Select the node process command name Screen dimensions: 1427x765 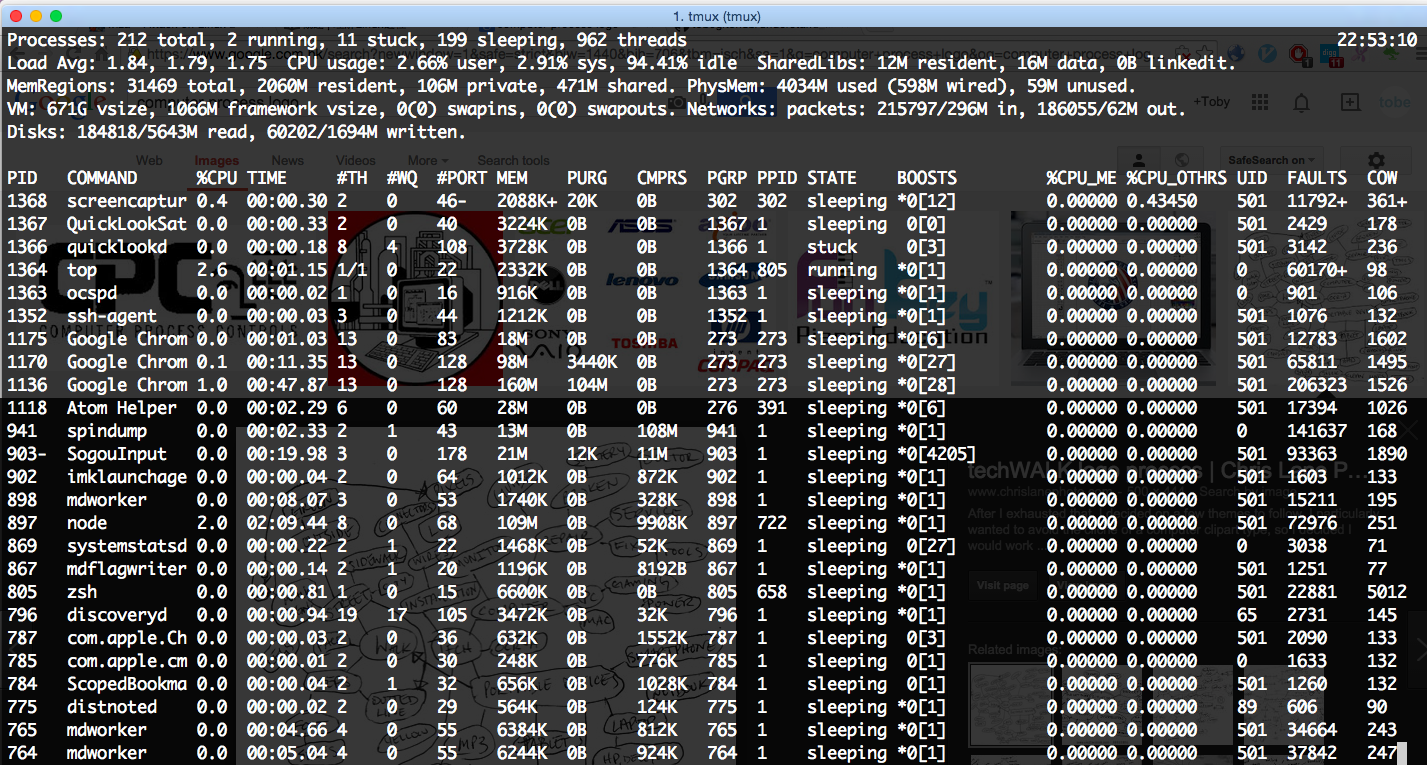pyautogui.click(x=87, y=523)
